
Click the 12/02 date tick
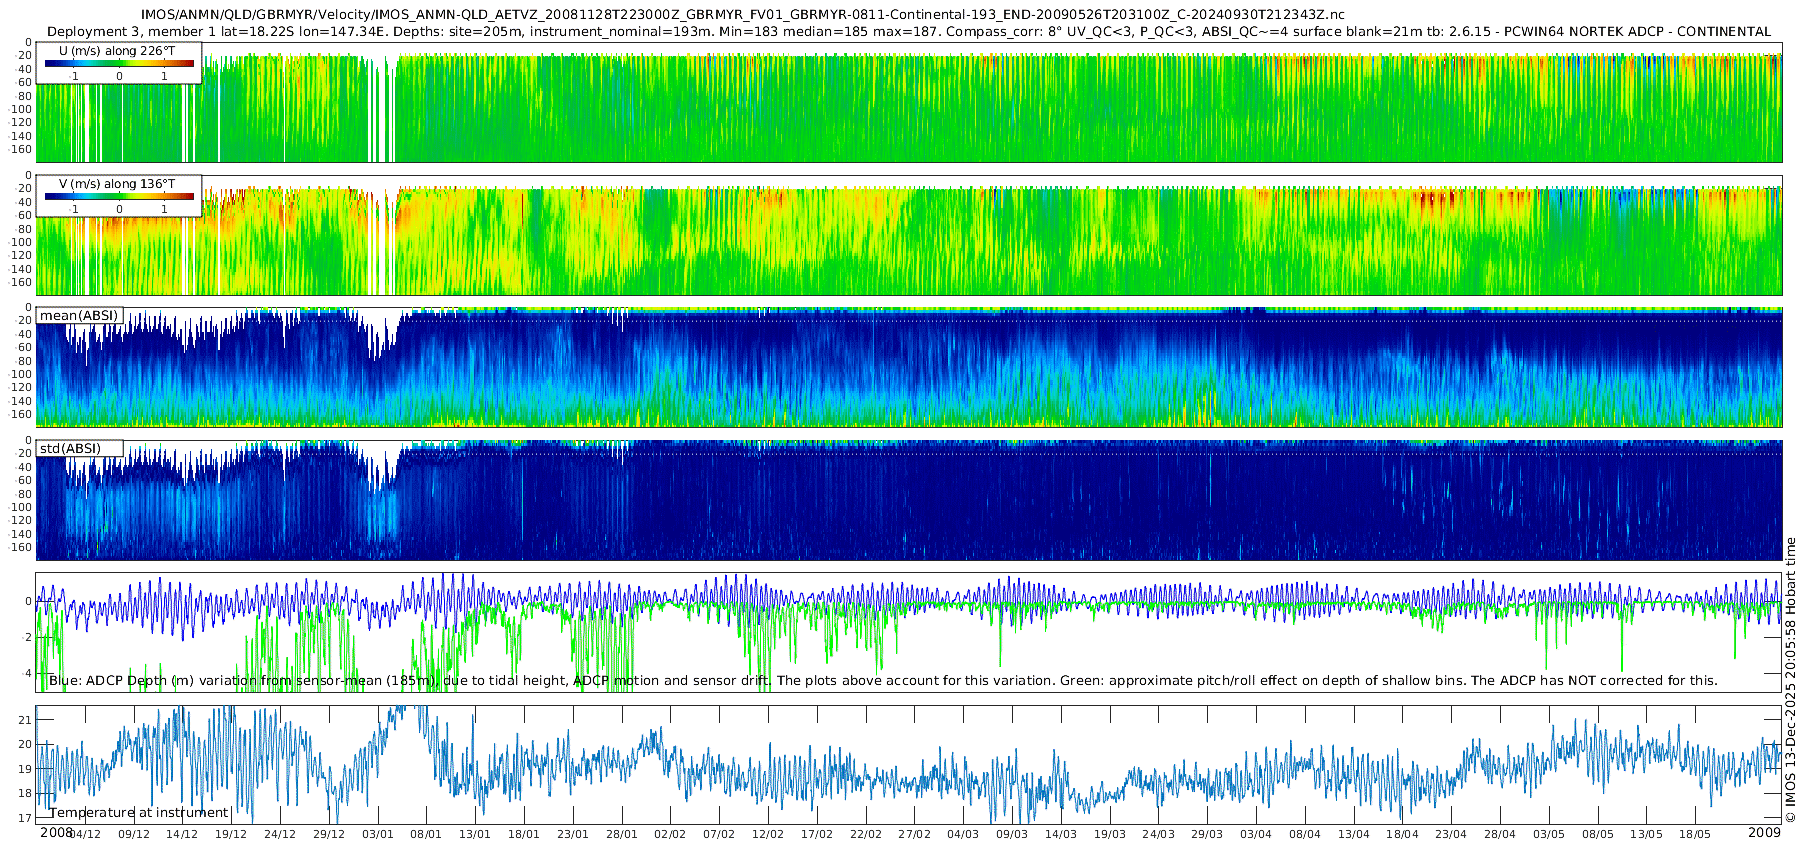[x=767, y=834]
